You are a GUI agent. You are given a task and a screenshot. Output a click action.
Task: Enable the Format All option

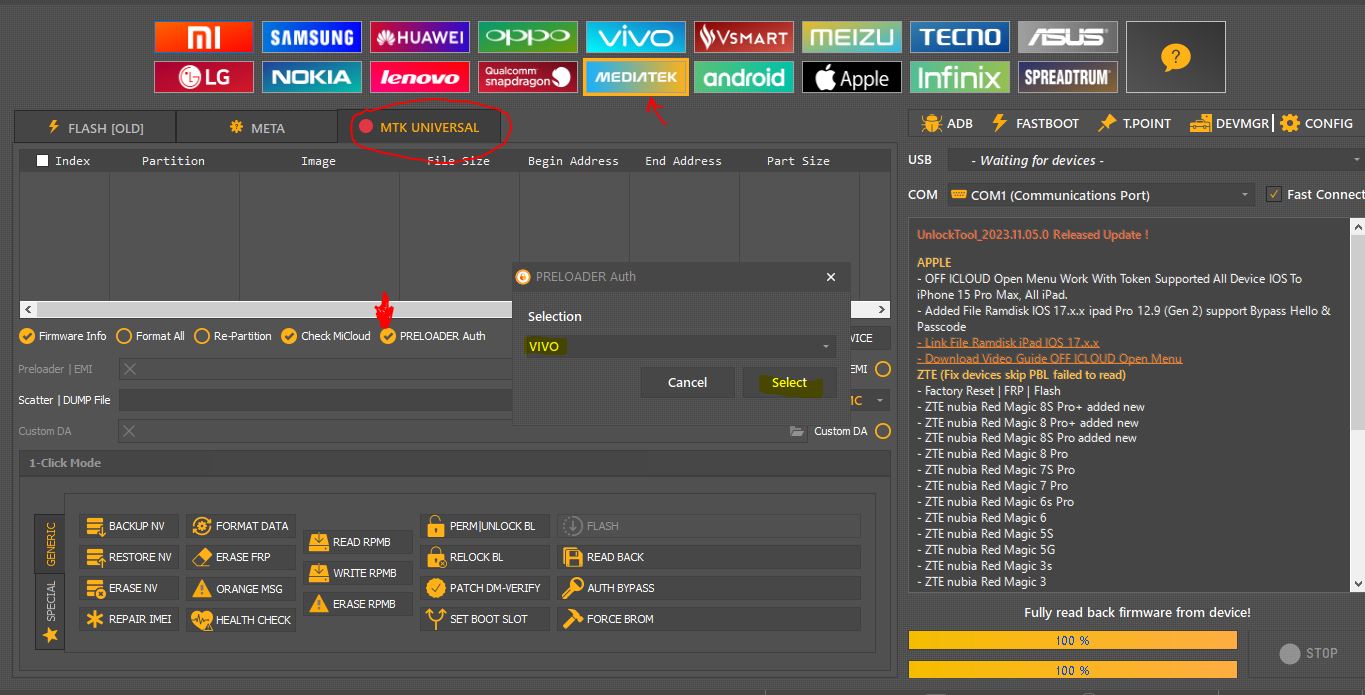pos(151,336)
